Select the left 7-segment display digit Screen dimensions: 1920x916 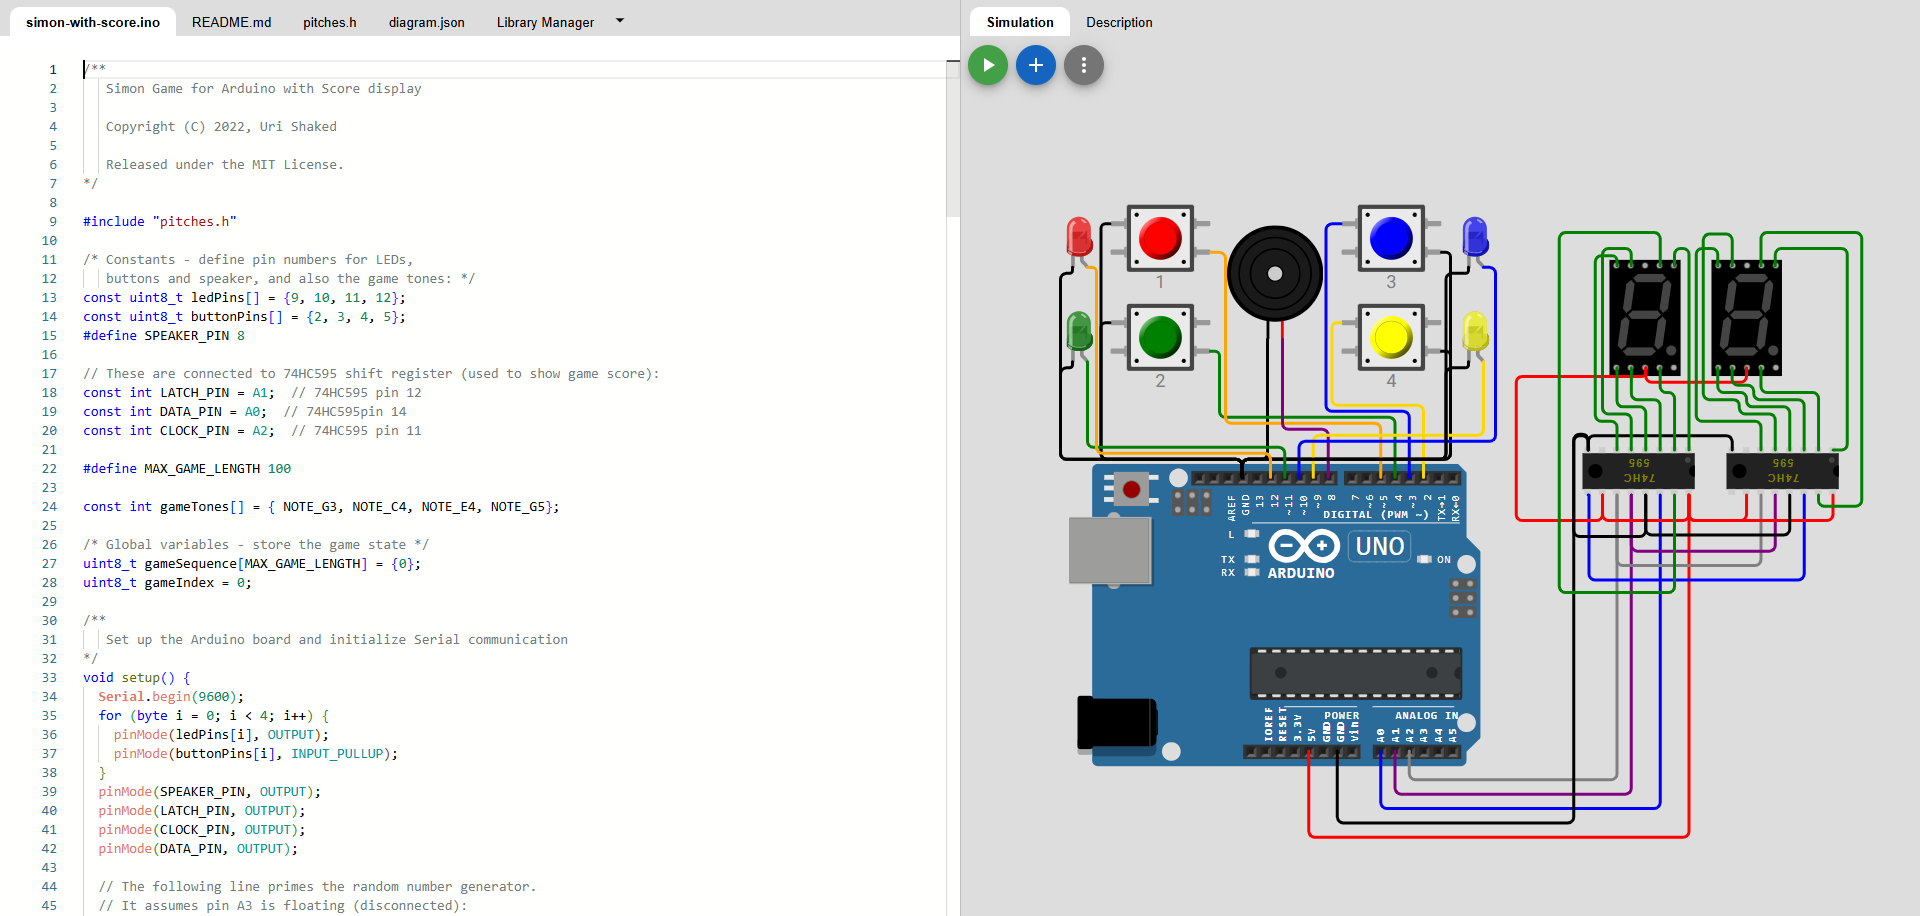[x=1644, y=318]
